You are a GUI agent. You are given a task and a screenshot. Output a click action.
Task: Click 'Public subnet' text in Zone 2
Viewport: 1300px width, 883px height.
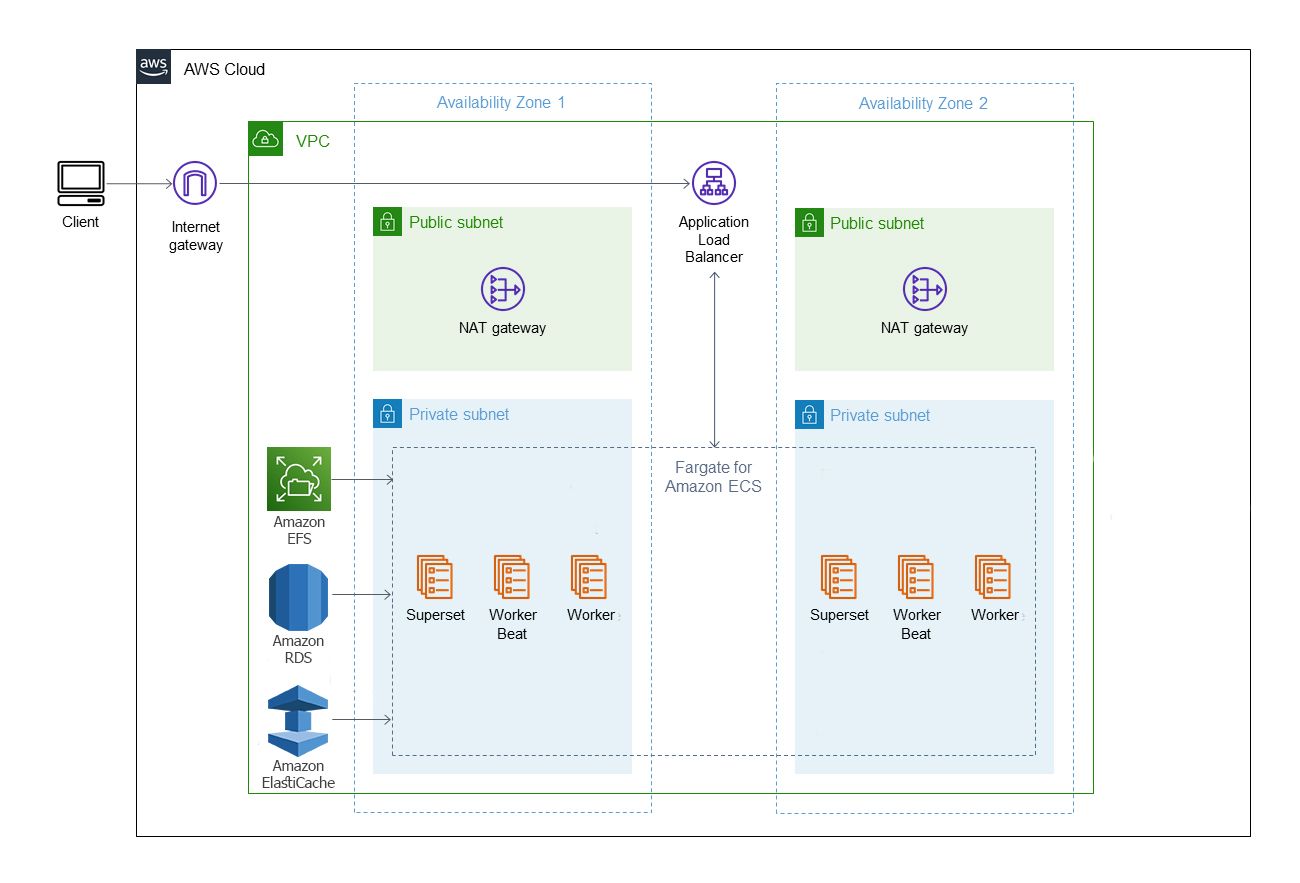877,223
